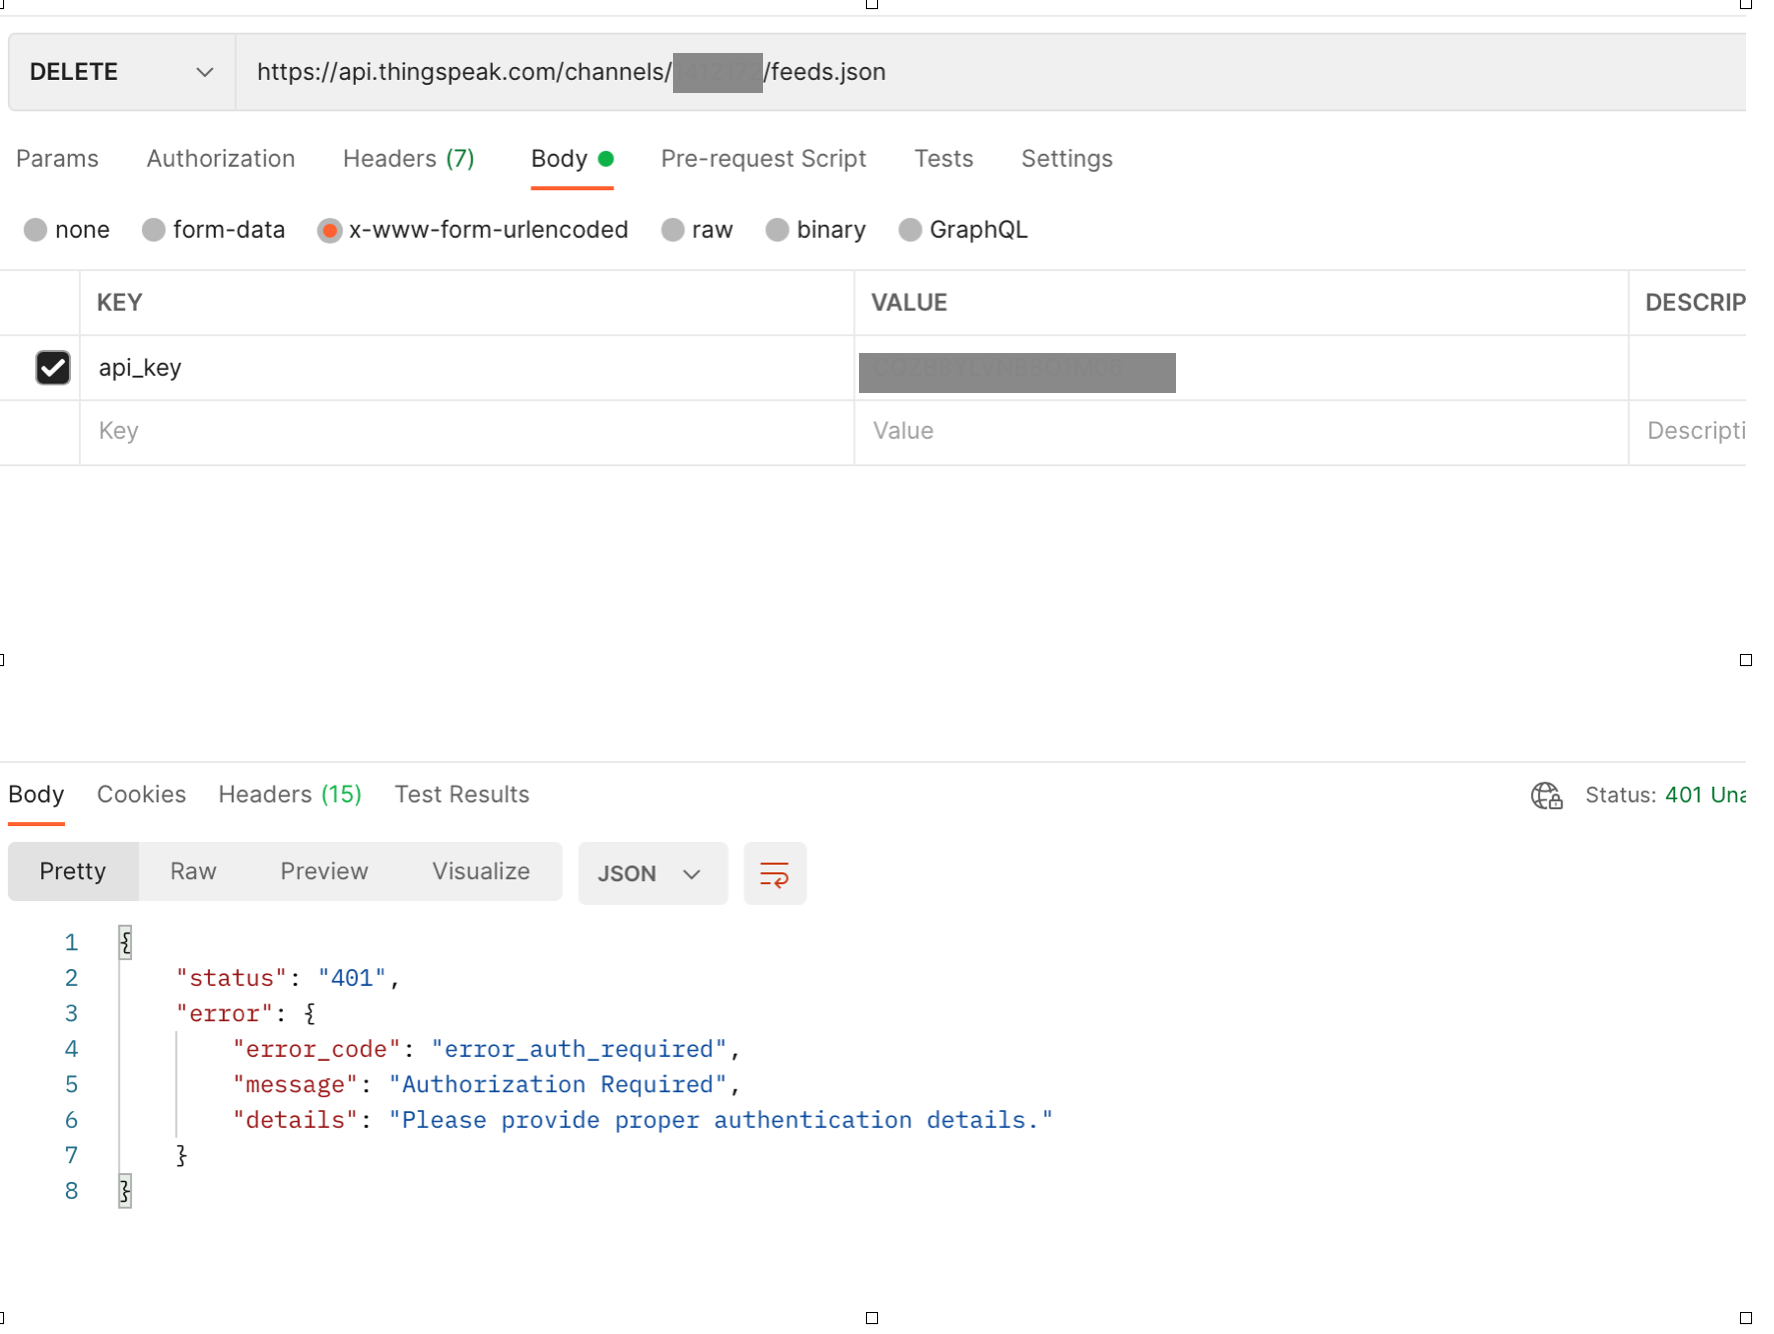Screen dimensions: 1774x1334
Task: Switch response view to Raw
Action: point(193,872)
